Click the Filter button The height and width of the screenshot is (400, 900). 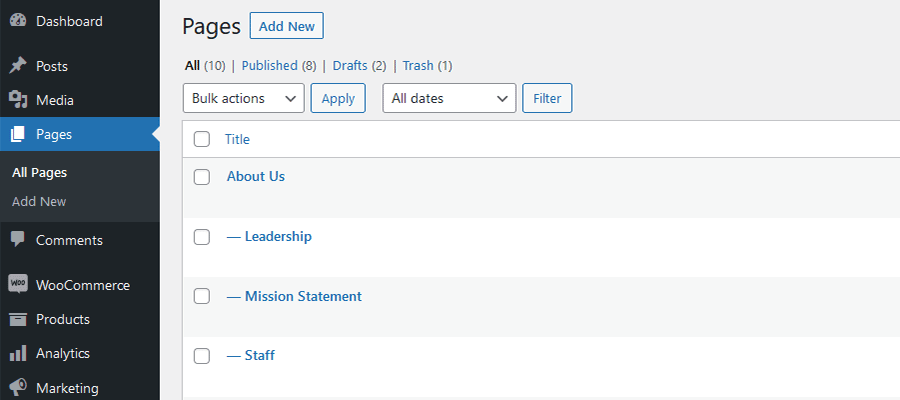547,98
